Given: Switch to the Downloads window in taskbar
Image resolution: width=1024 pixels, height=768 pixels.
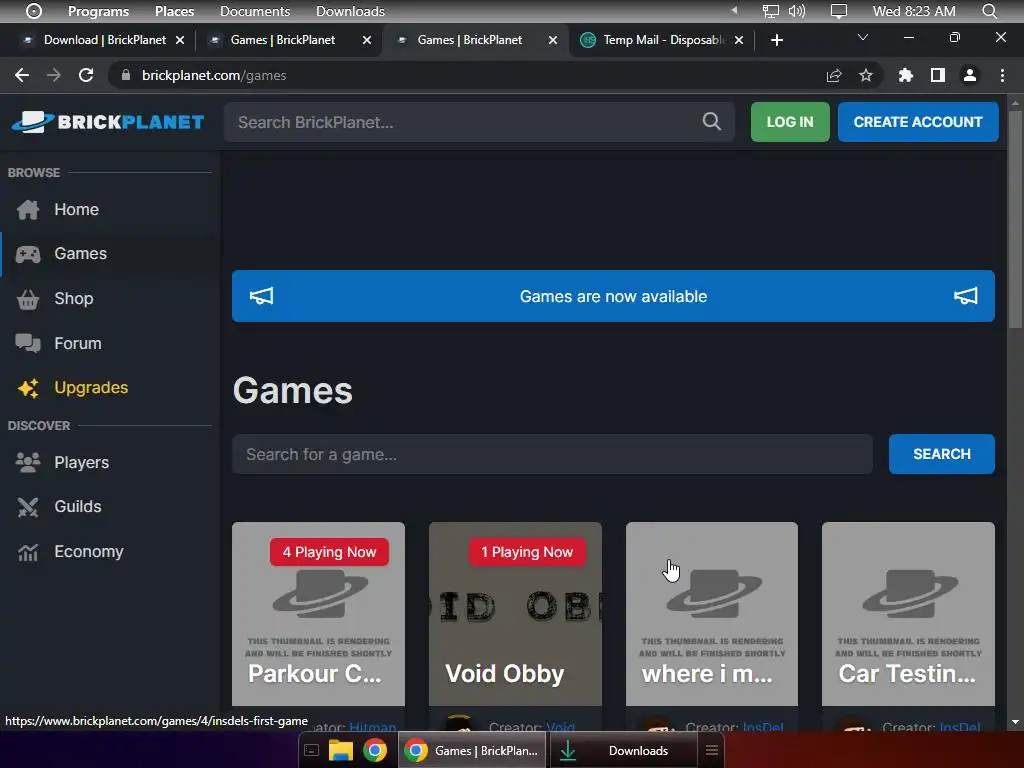Looking at the screenshot, I should click(624, 750).
